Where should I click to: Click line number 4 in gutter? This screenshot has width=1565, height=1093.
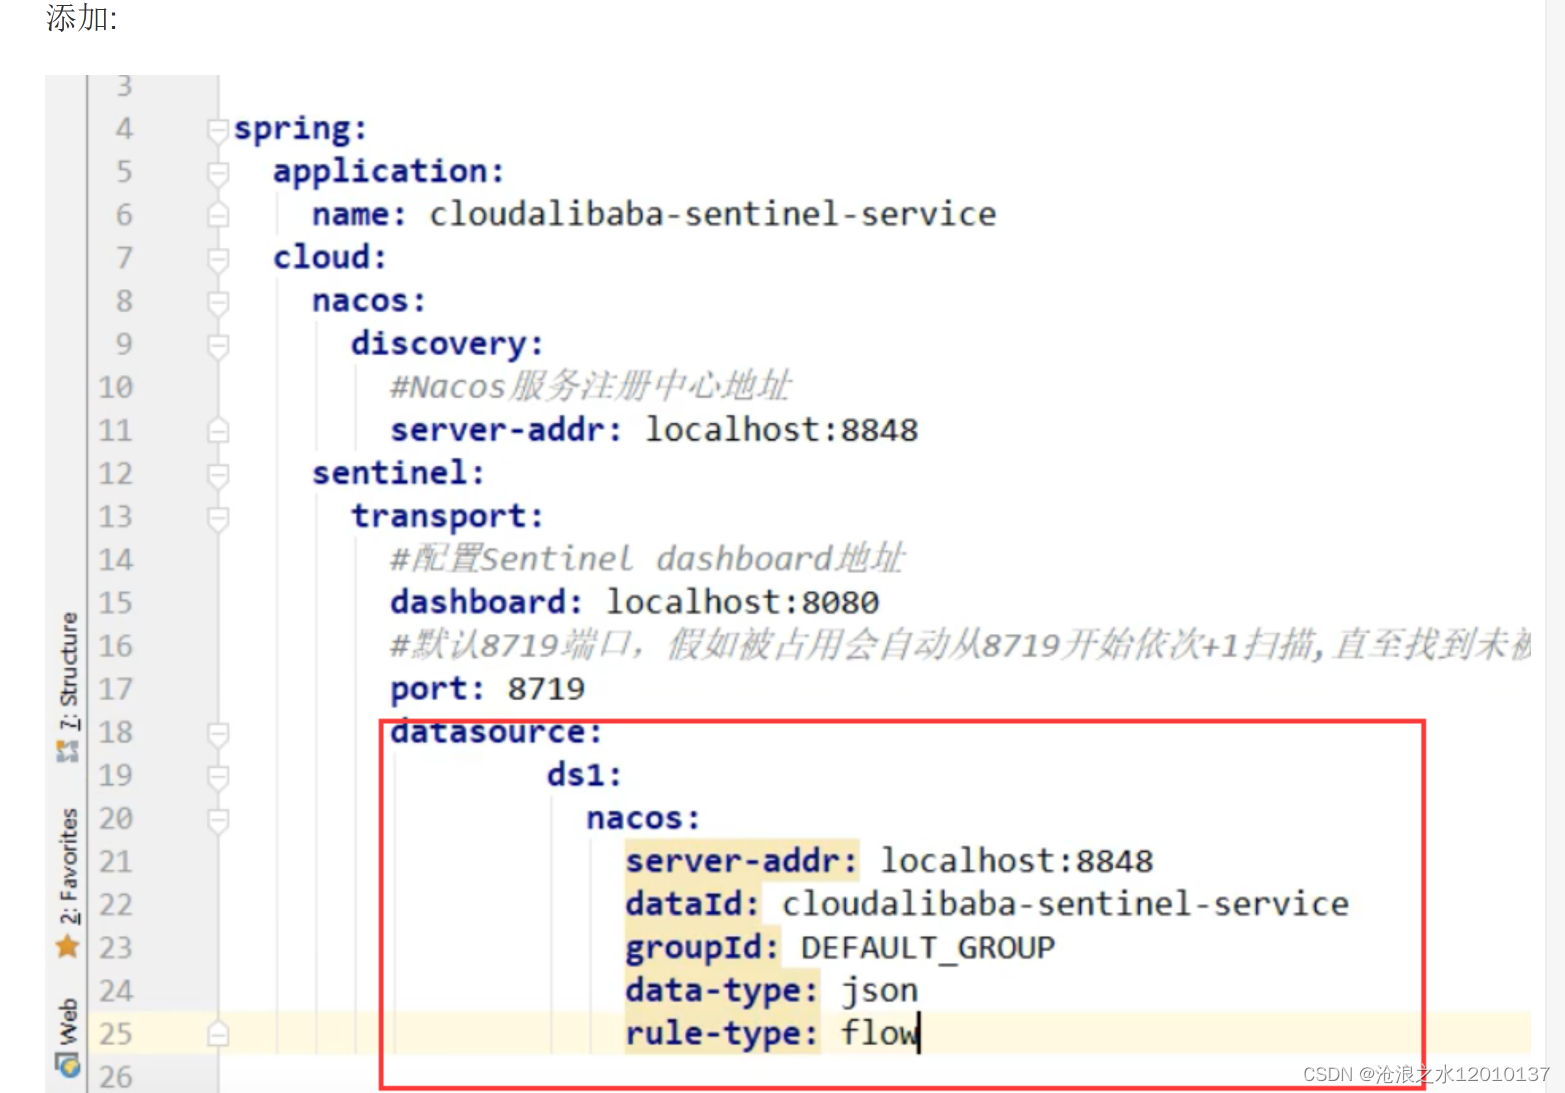(124, 129)
